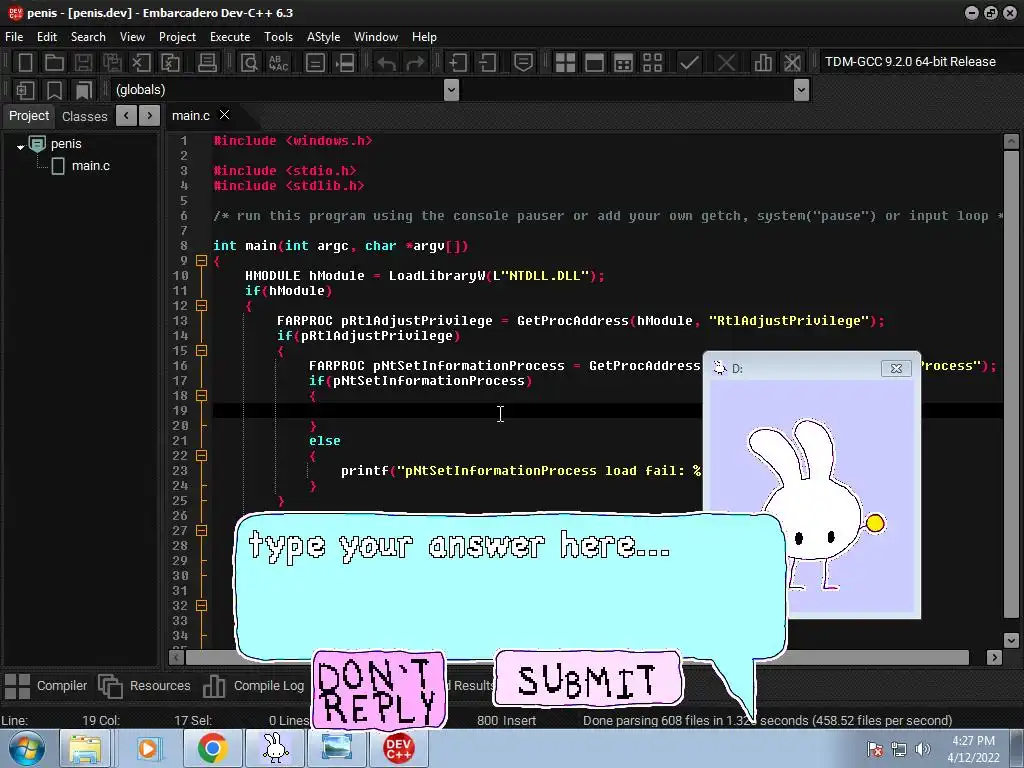Click the Open file folder icon
The width and height of the screenshot is (1024, 768).
(54, 63)
